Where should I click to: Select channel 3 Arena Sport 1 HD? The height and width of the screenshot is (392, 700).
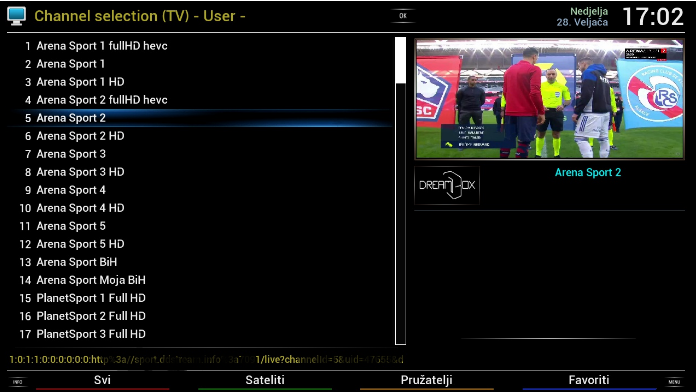[200, 82]
